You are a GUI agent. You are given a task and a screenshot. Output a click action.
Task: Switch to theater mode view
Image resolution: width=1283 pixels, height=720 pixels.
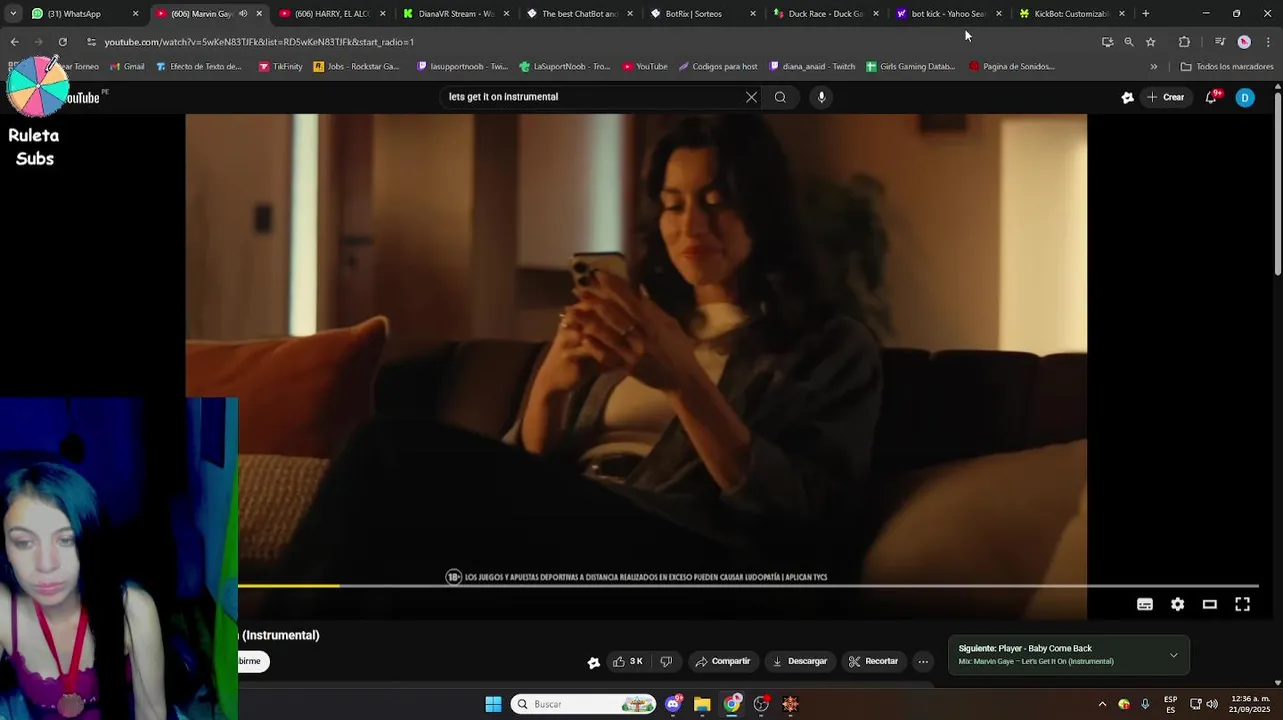tap(1209, 604)
